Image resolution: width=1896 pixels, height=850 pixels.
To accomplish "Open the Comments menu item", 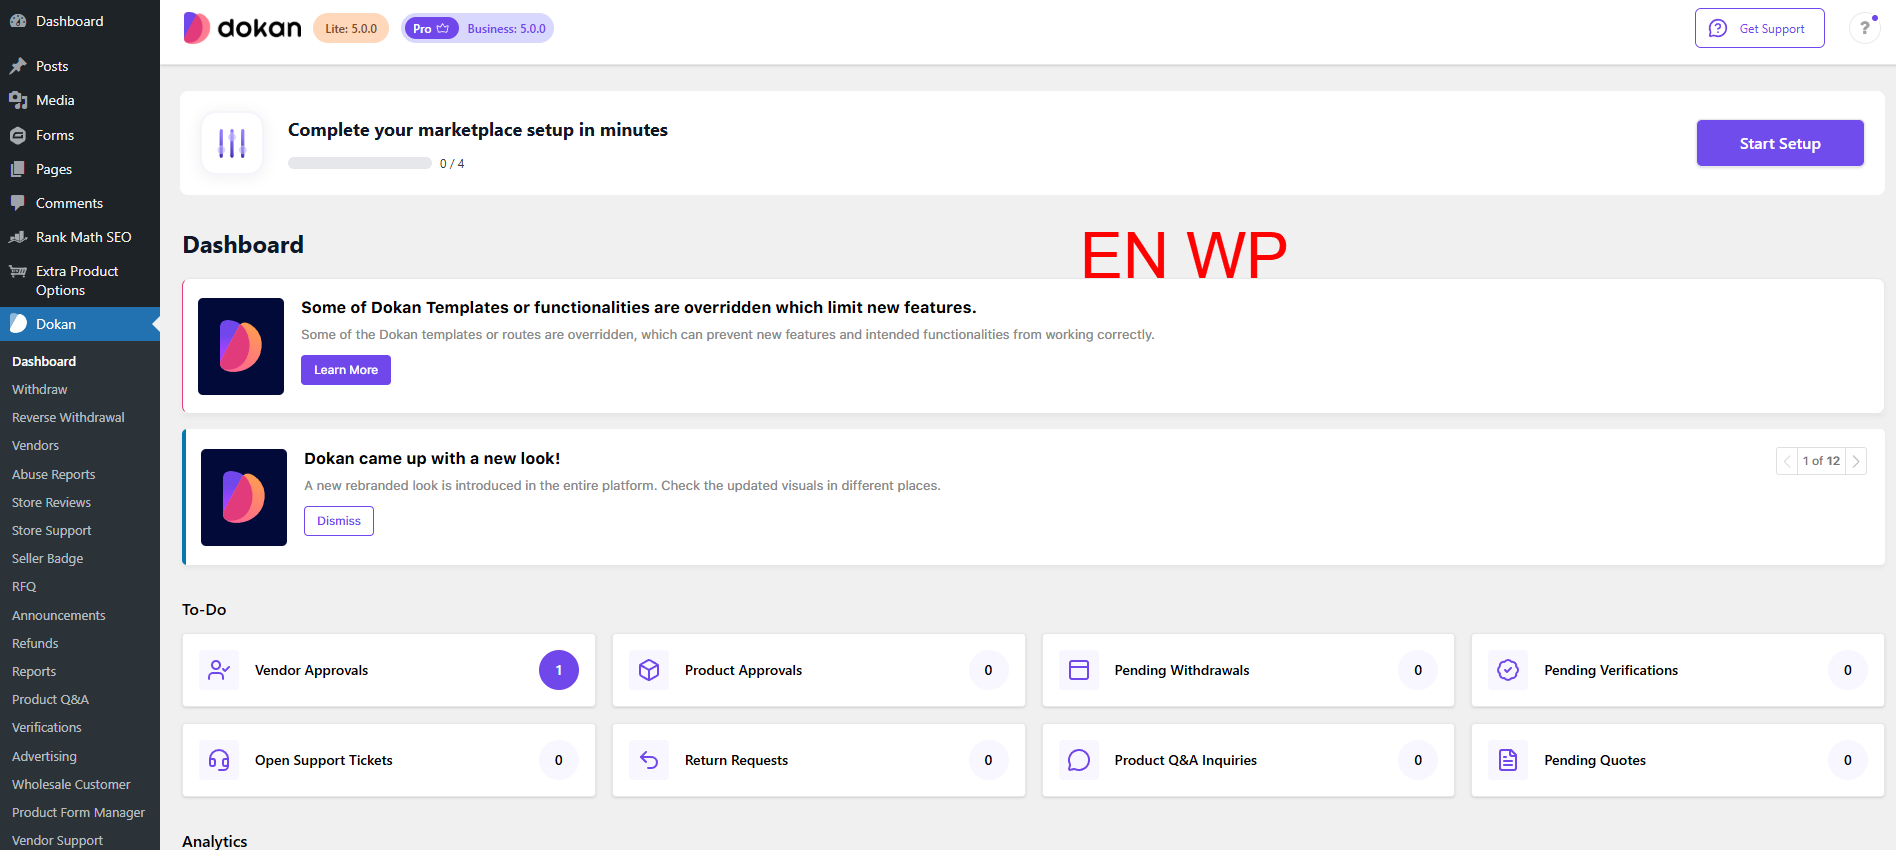I will click(x=80, y=203).
